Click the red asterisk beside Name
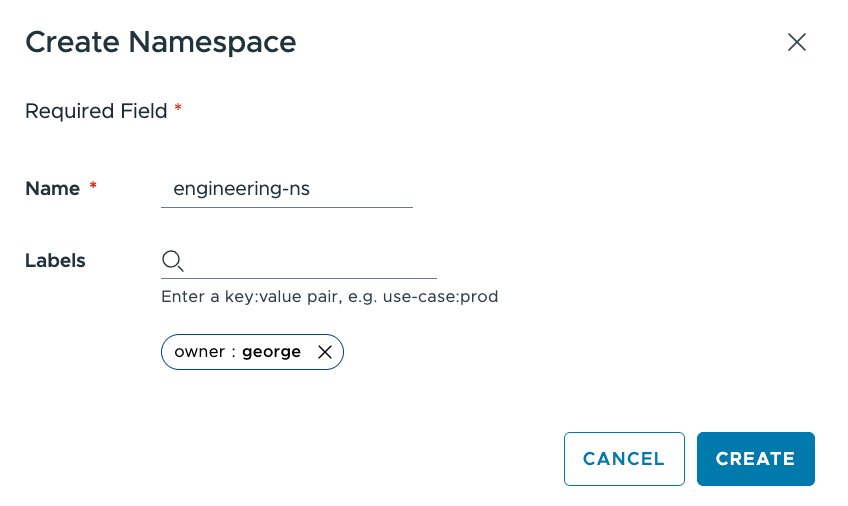The image size is (848, 506). tap(93, 187)
